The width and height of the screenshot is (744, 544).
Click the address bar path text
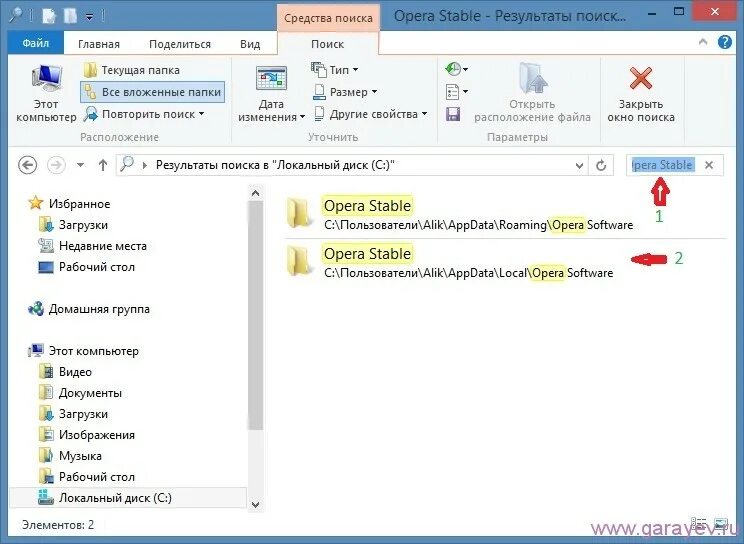[275, 165]
